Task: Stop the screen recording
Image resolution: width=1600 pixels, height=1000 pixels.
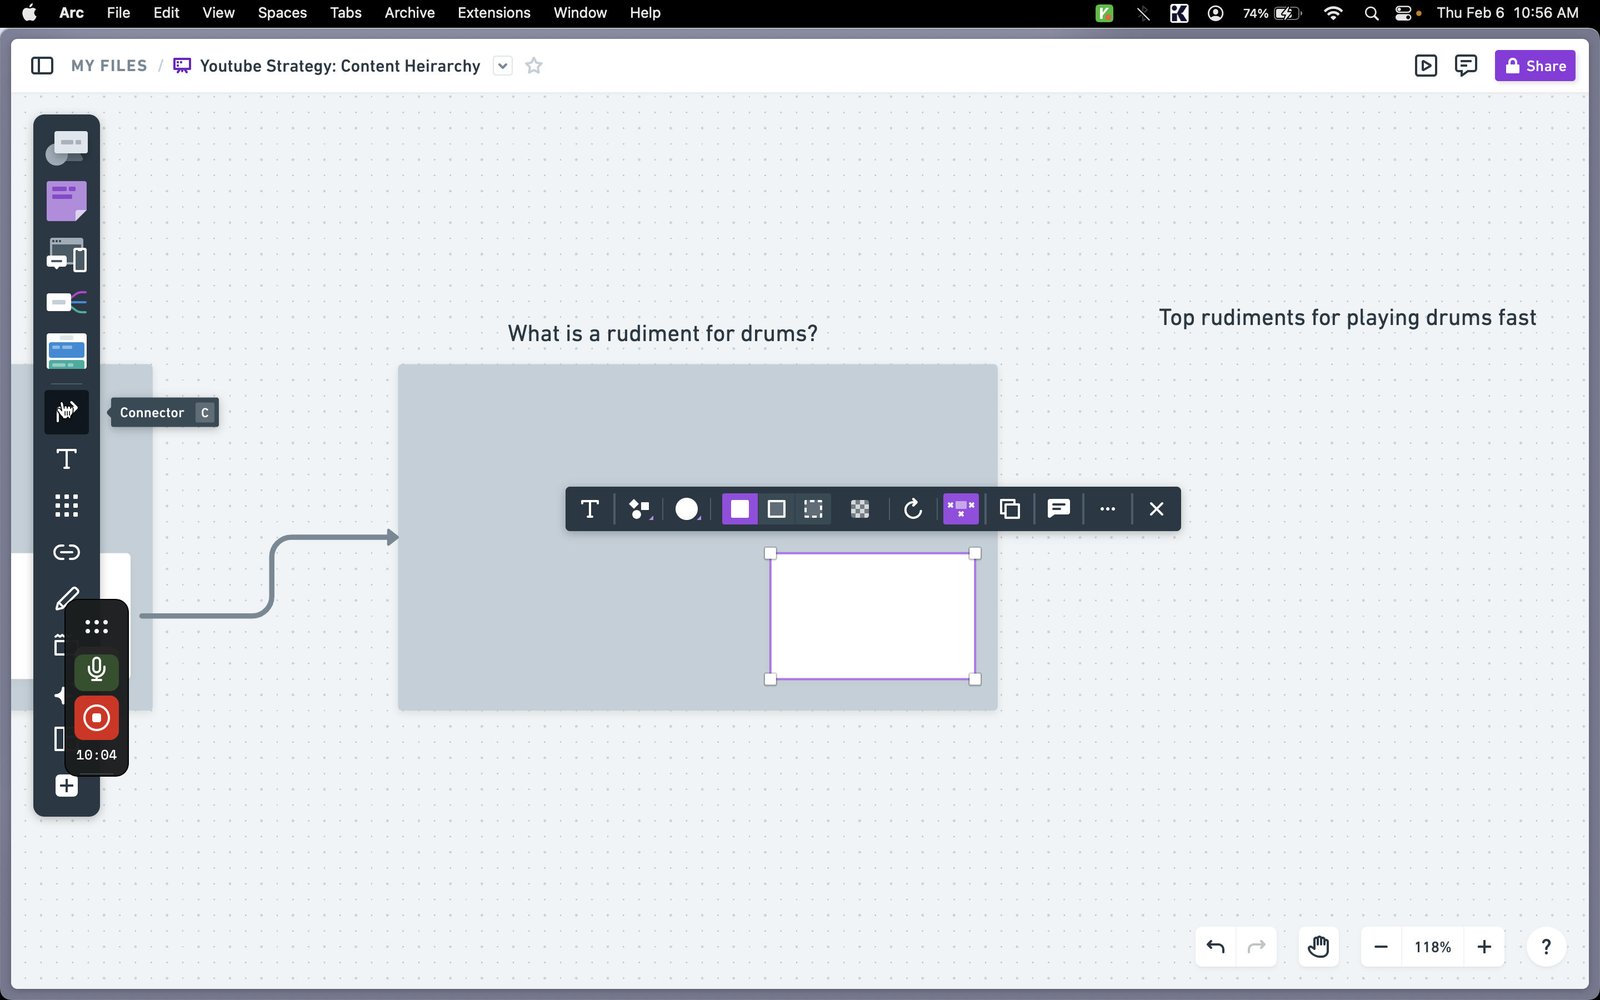Action: point(96,718)
